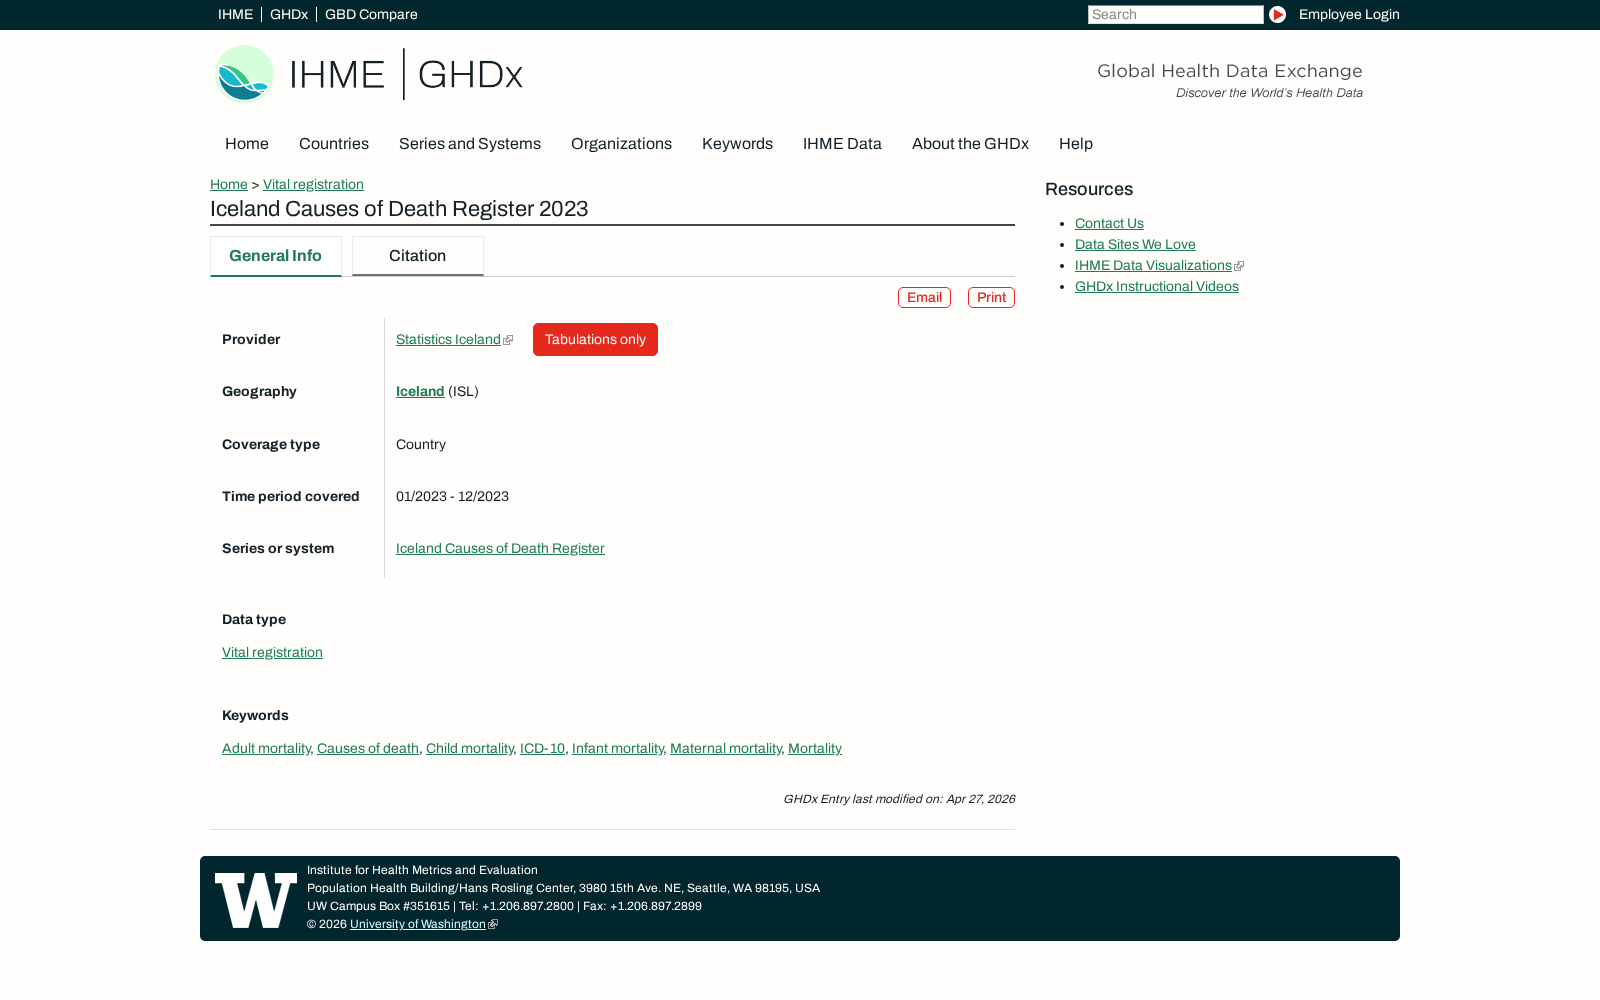Click Contact Us in Resources
Screen dimensions: 1600x1000
coord(1109,224)
